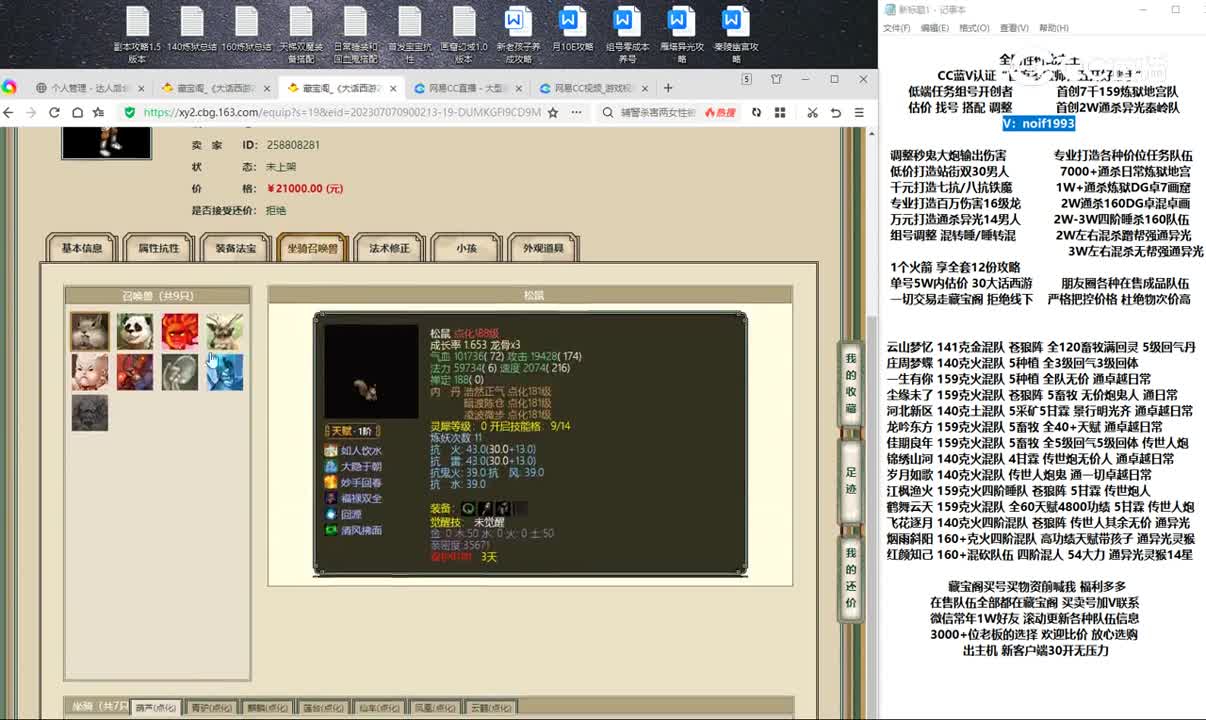The height and width of the screenshot is (720, 1206).
Task: Close the 个人管理 browser tab
Action: pos(141,88)
